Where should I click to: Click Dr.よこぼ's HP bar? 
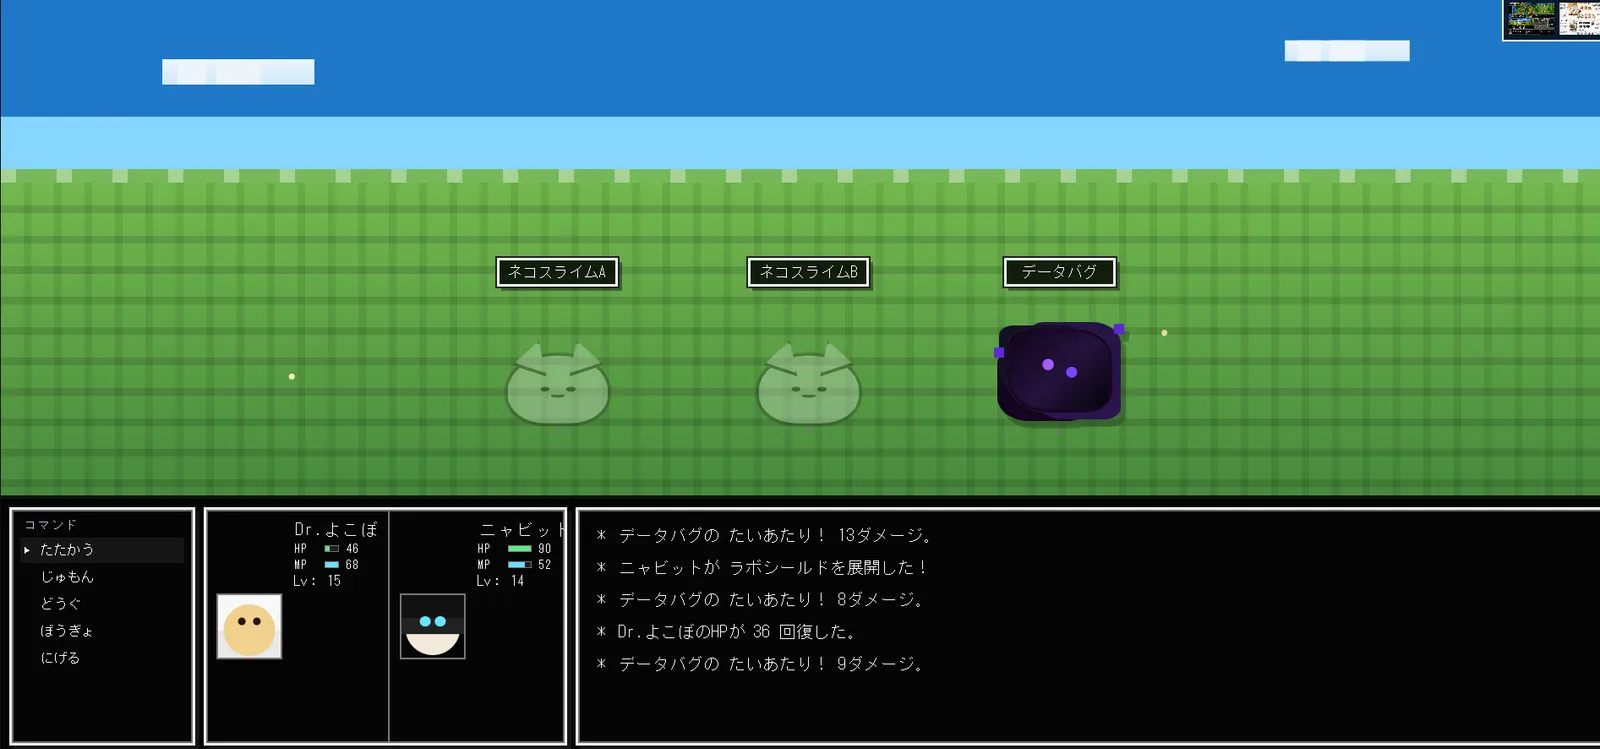click(332, 549)
